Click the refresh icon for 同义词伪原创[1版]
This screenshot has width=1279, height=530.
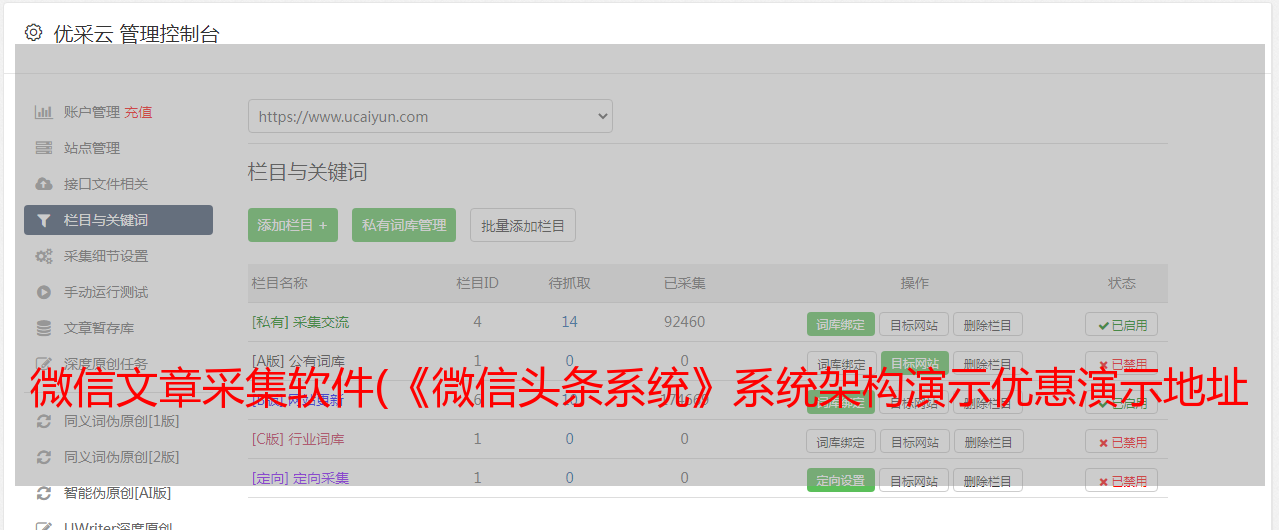point(44,421)
